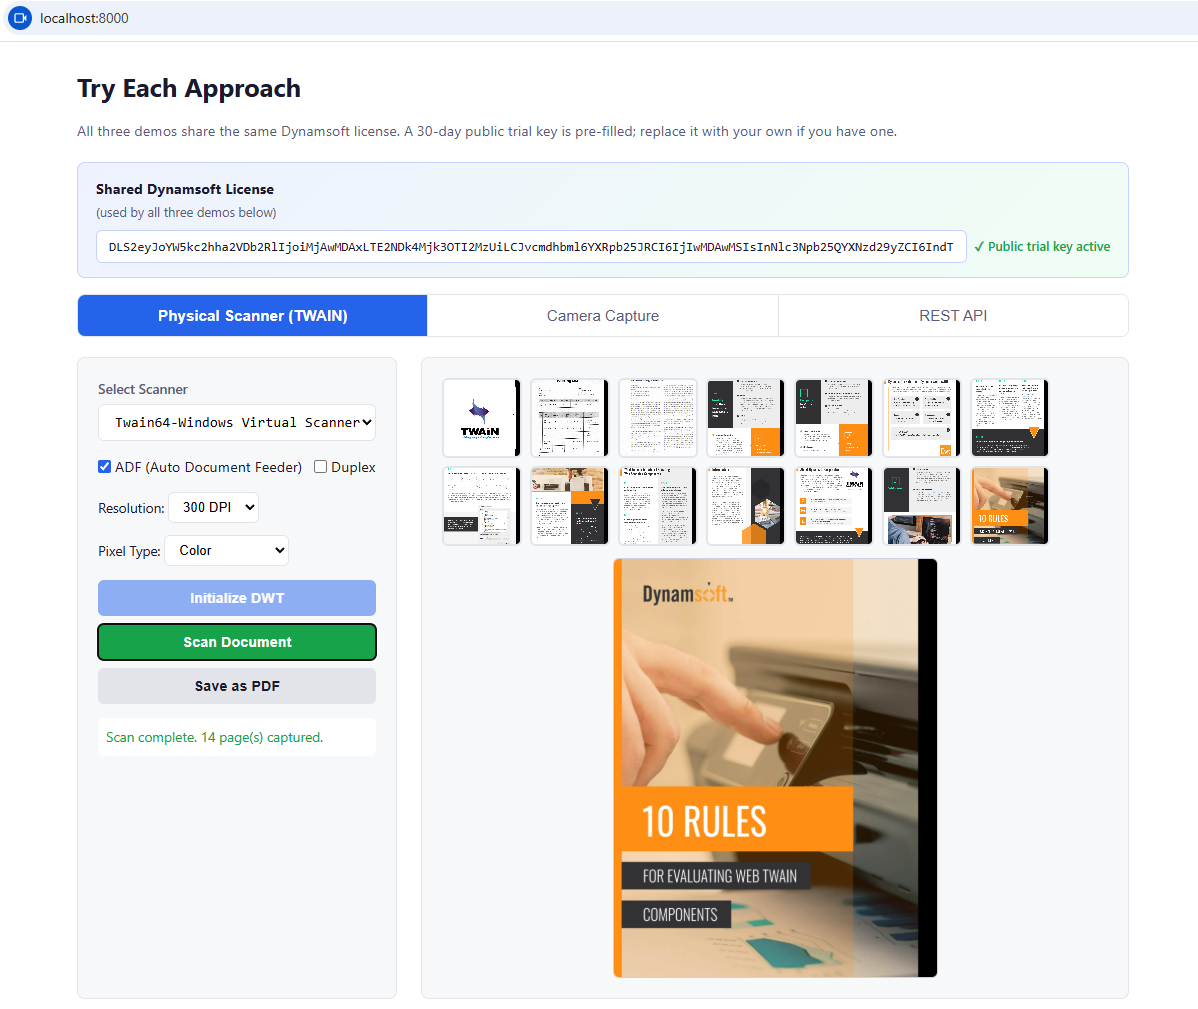
Task: Click the large 10 RULES page preview
Action: coord(775,768)
